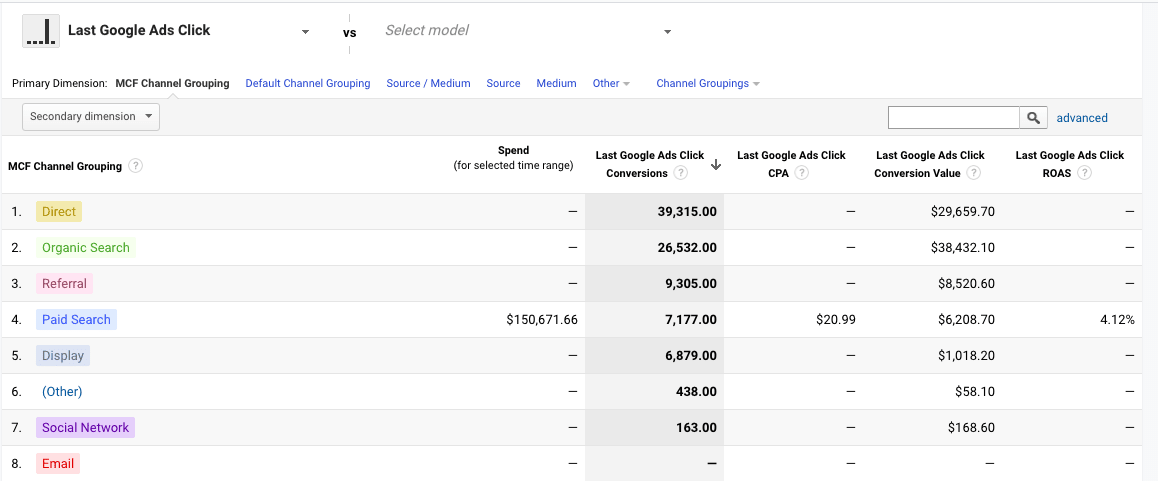Click the Last Google Ads Click model icon
1158x481 pixels.
point(41,31)
